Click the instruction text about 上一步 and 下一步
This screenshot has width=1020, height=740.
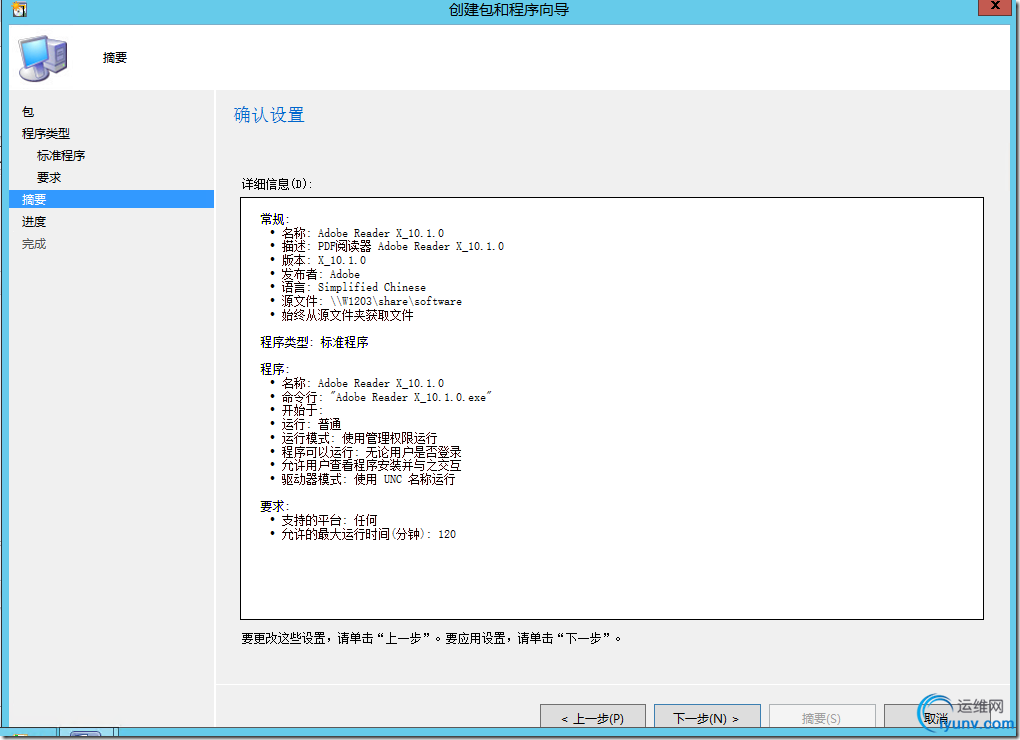click(x=431, y=639)
